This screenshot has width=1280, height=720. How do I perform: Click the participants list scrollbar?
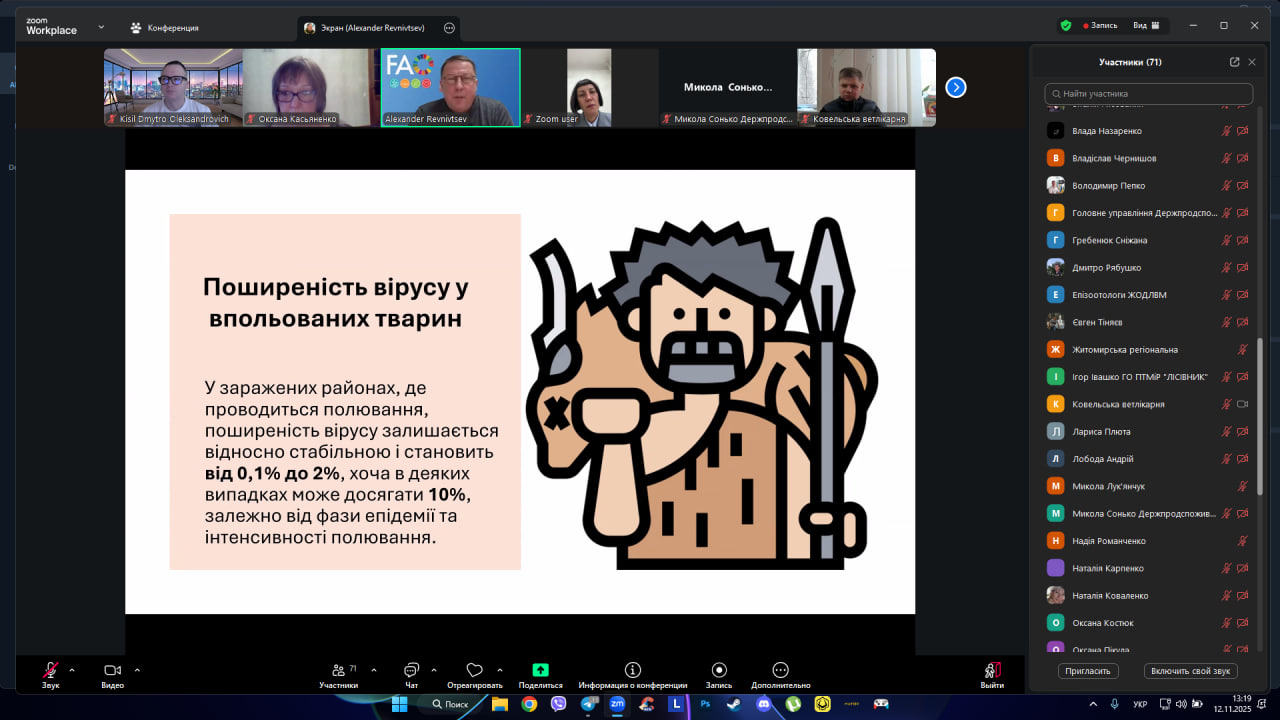(1259, 400)
